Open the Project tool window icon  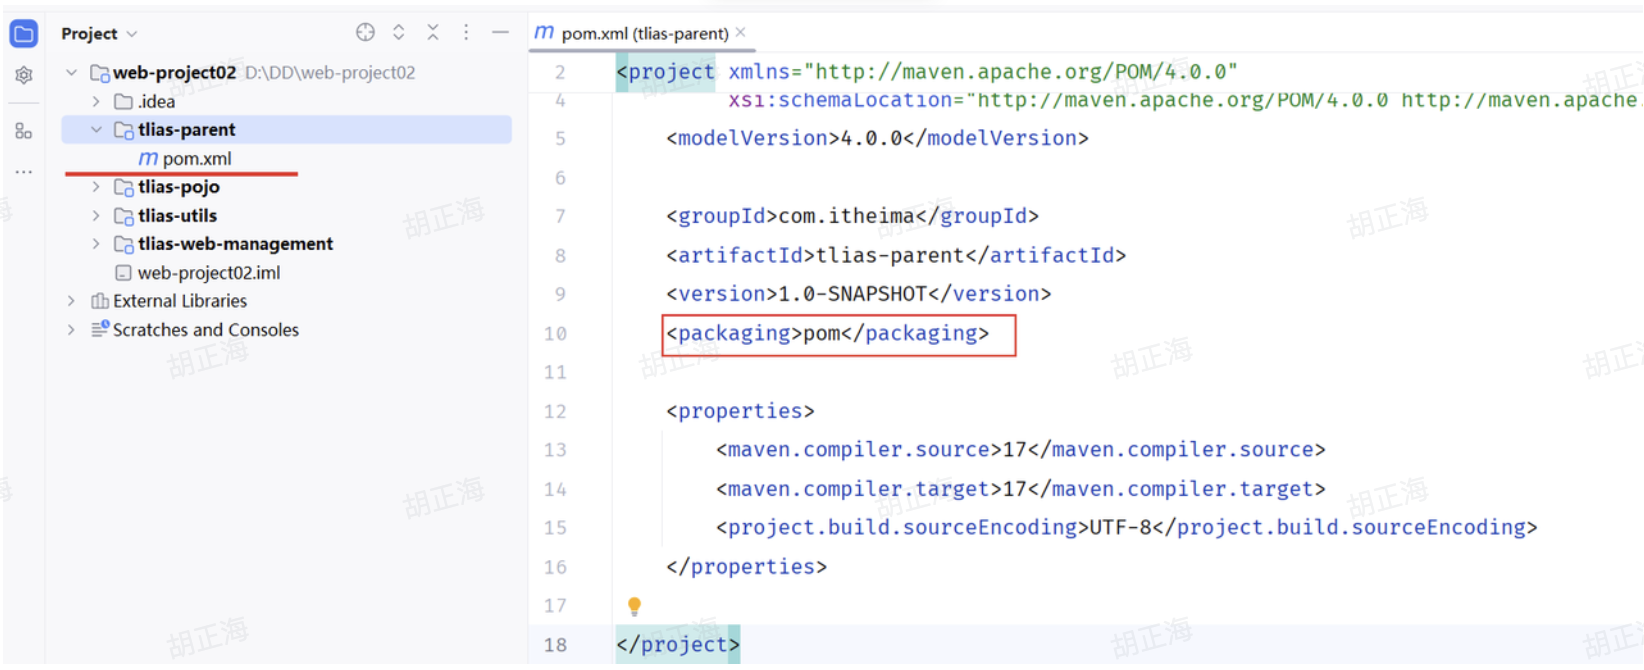tap(23, 34)
